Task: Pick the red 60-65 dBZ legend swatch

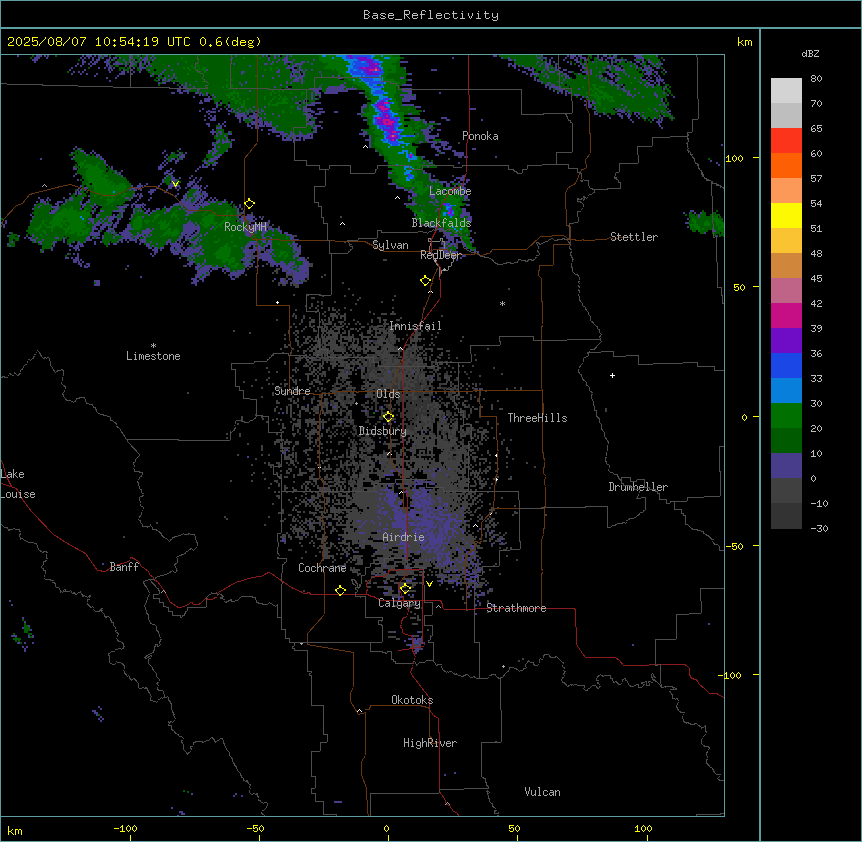Action: click(x=786, y=141)
